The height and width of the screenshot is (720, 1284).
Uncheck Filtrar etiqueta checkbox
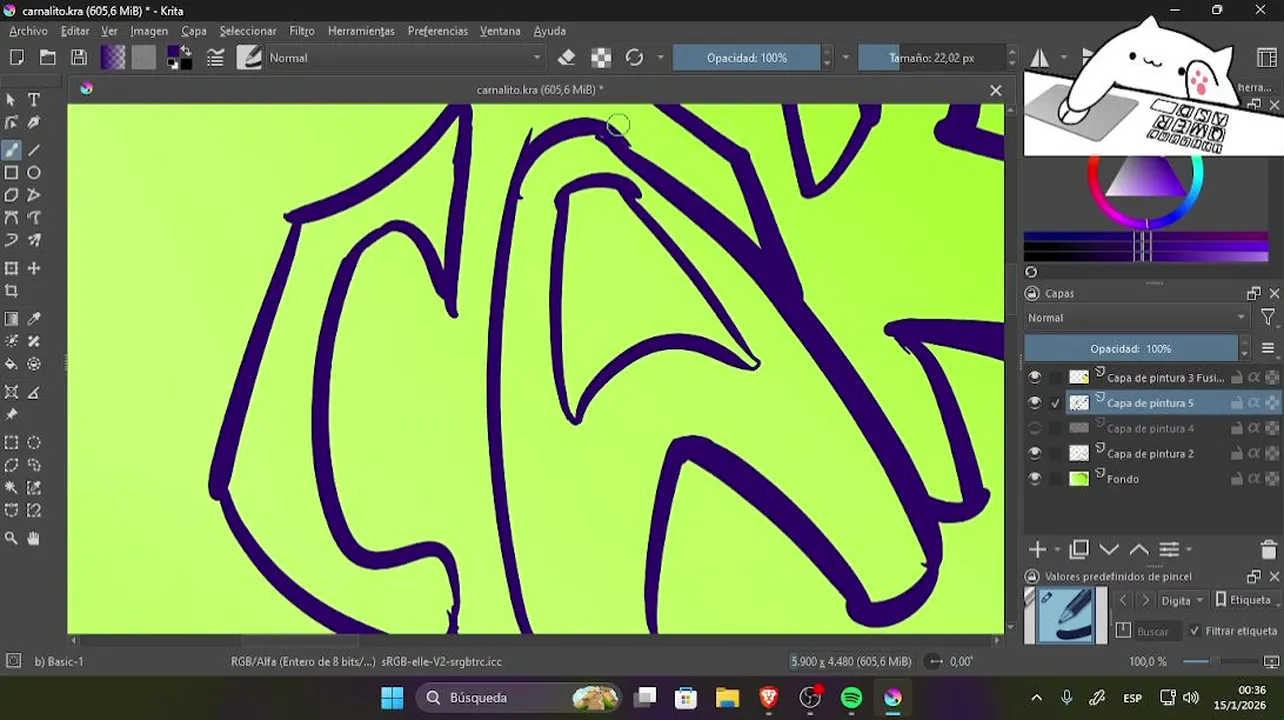(1194, 631)
